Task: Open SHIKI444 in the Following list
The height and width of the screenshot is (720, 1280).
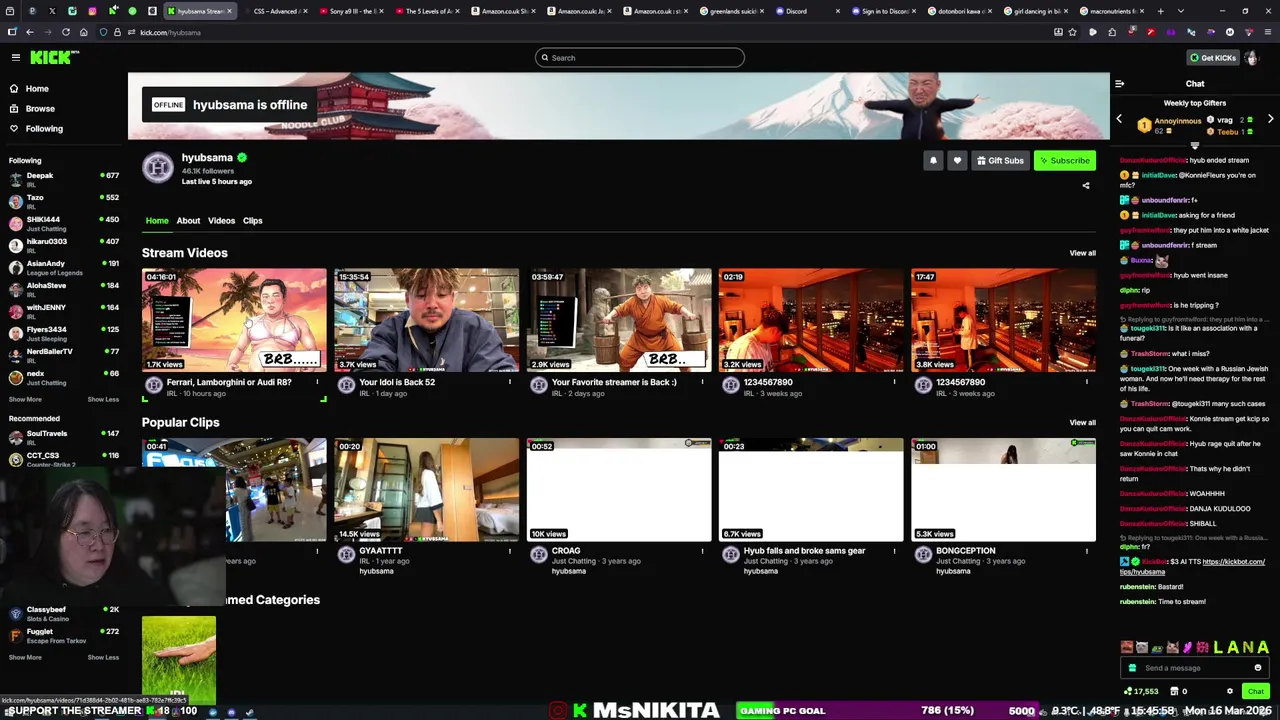Action: pyautogui.click(x=63, y=223)
